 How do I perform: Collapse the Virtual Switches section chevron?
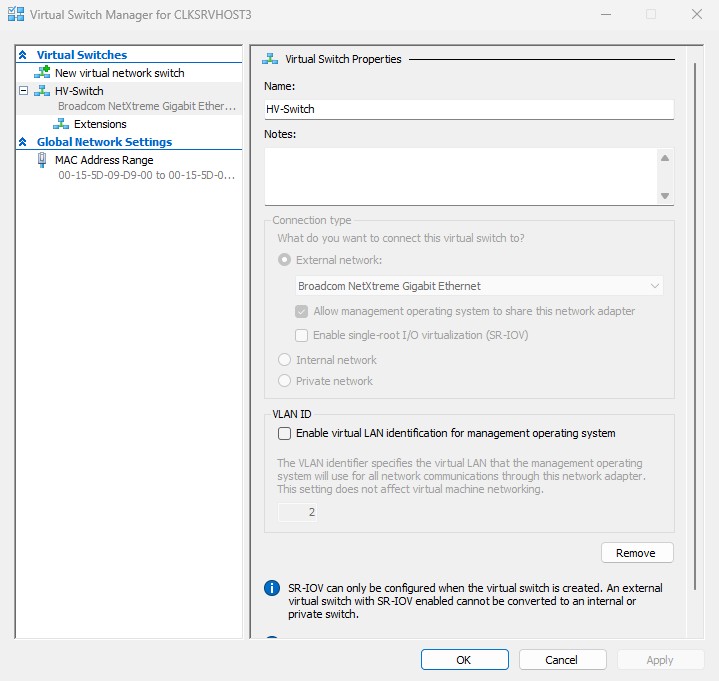tap(23, 55)
